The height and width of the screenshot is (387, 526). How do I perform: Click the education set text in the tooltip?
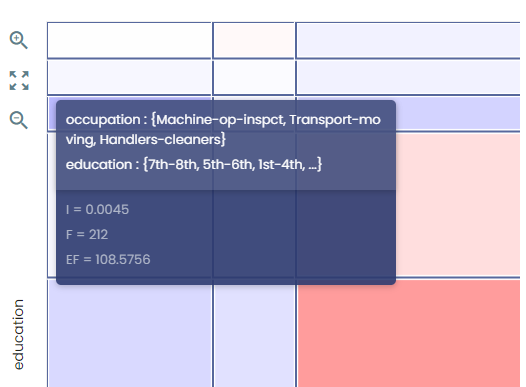(194, 164)
